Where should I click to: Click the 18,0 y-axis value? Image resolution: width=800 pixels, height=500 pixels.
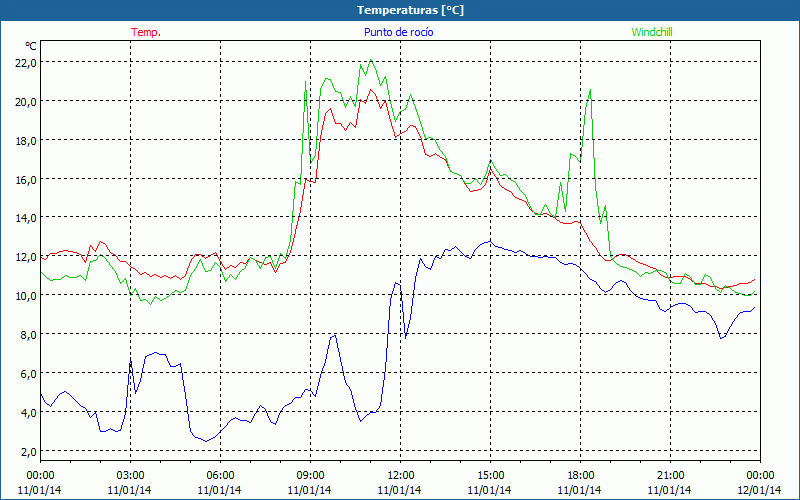(x=26, y=141)
